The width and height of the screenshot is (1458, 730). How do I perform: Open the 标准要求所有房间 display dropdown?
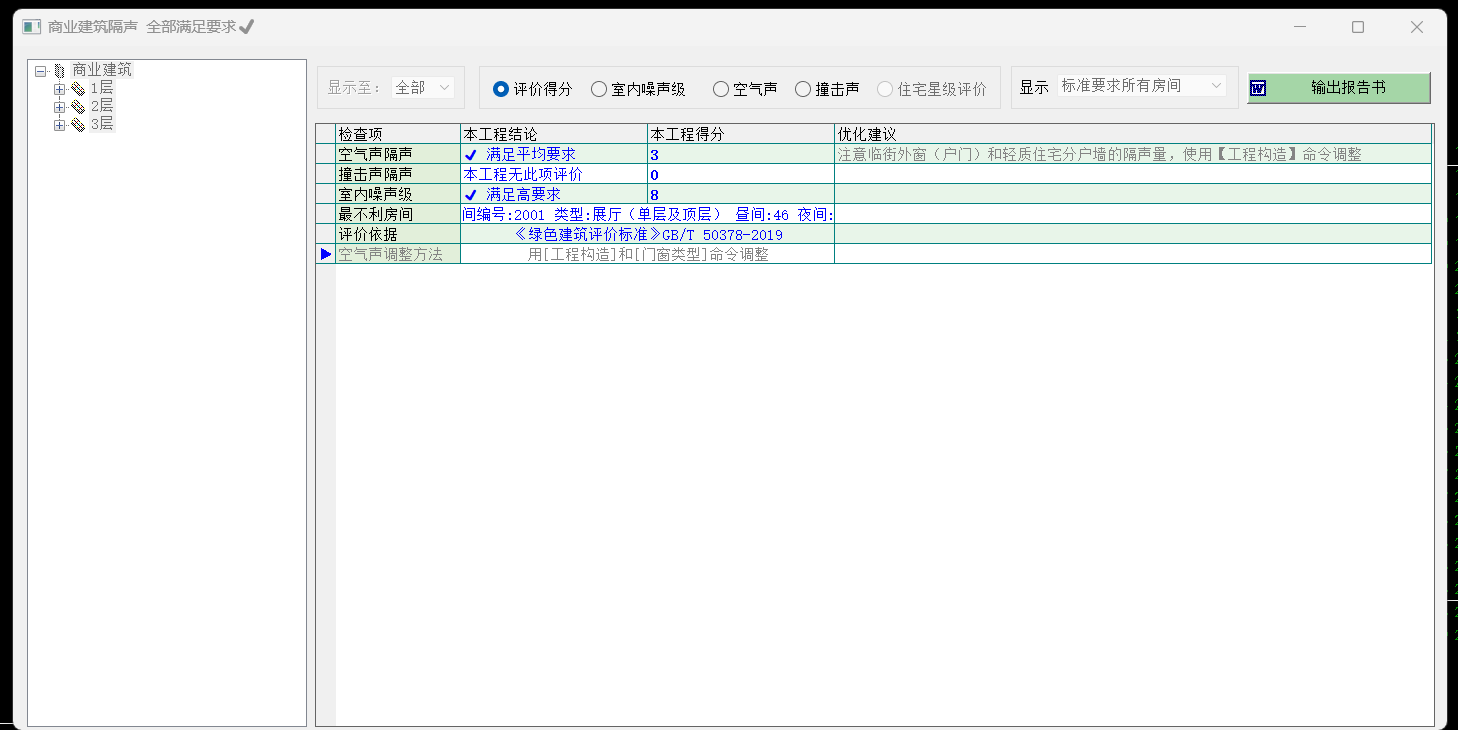tap(1141, 87)
